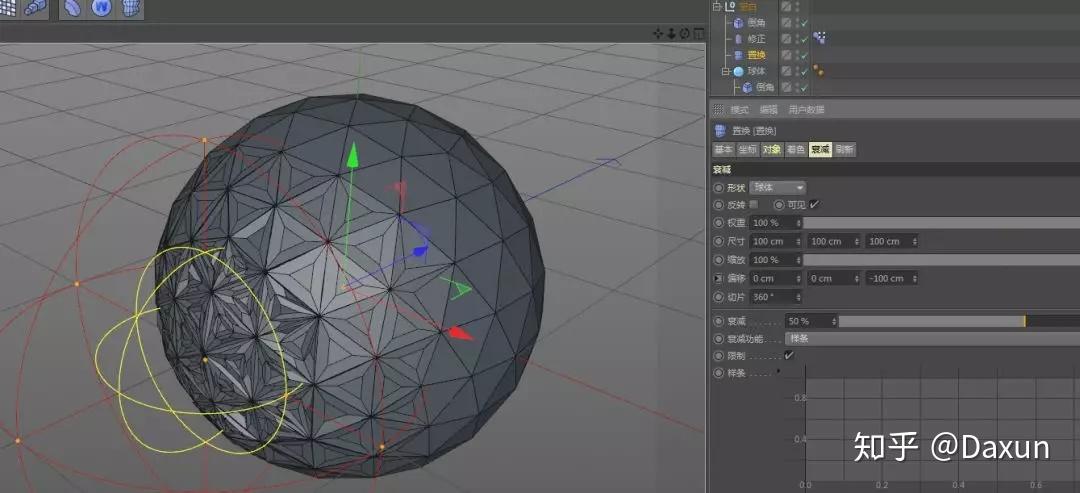Click the keyframe circle beside 权重
The height and width of the screenshot is (493, 1080).
coord(719,223)
